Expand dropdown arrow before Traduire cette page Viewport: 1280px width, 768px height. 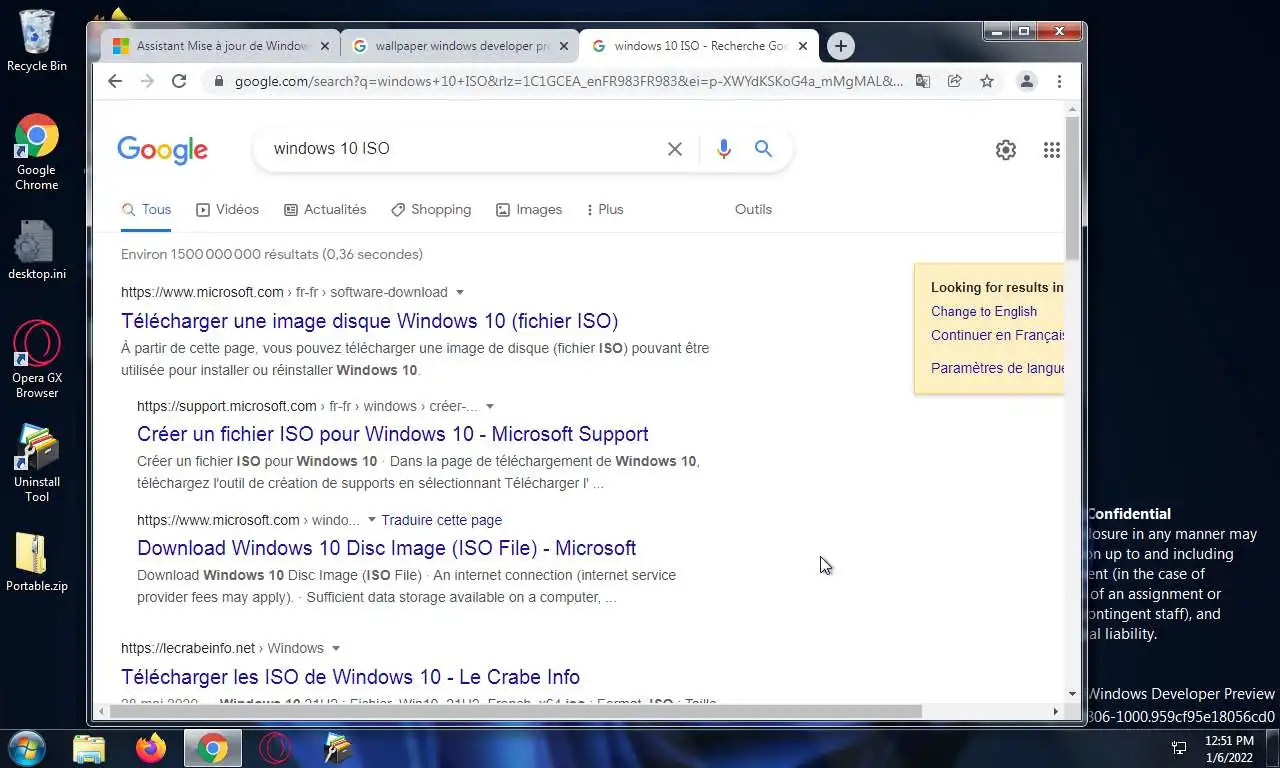pyautogui.click(x=372, y=520)
